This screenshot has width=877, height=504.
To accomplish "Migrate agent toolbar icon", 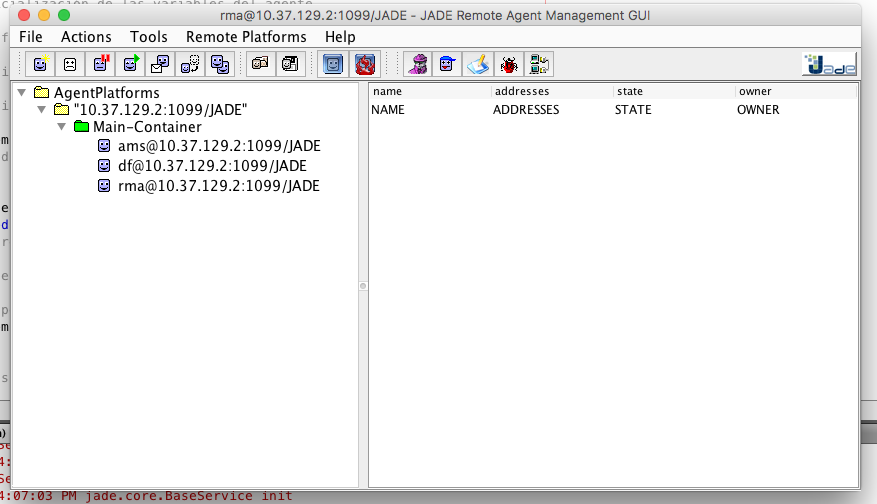I will [x=190, y=64].
